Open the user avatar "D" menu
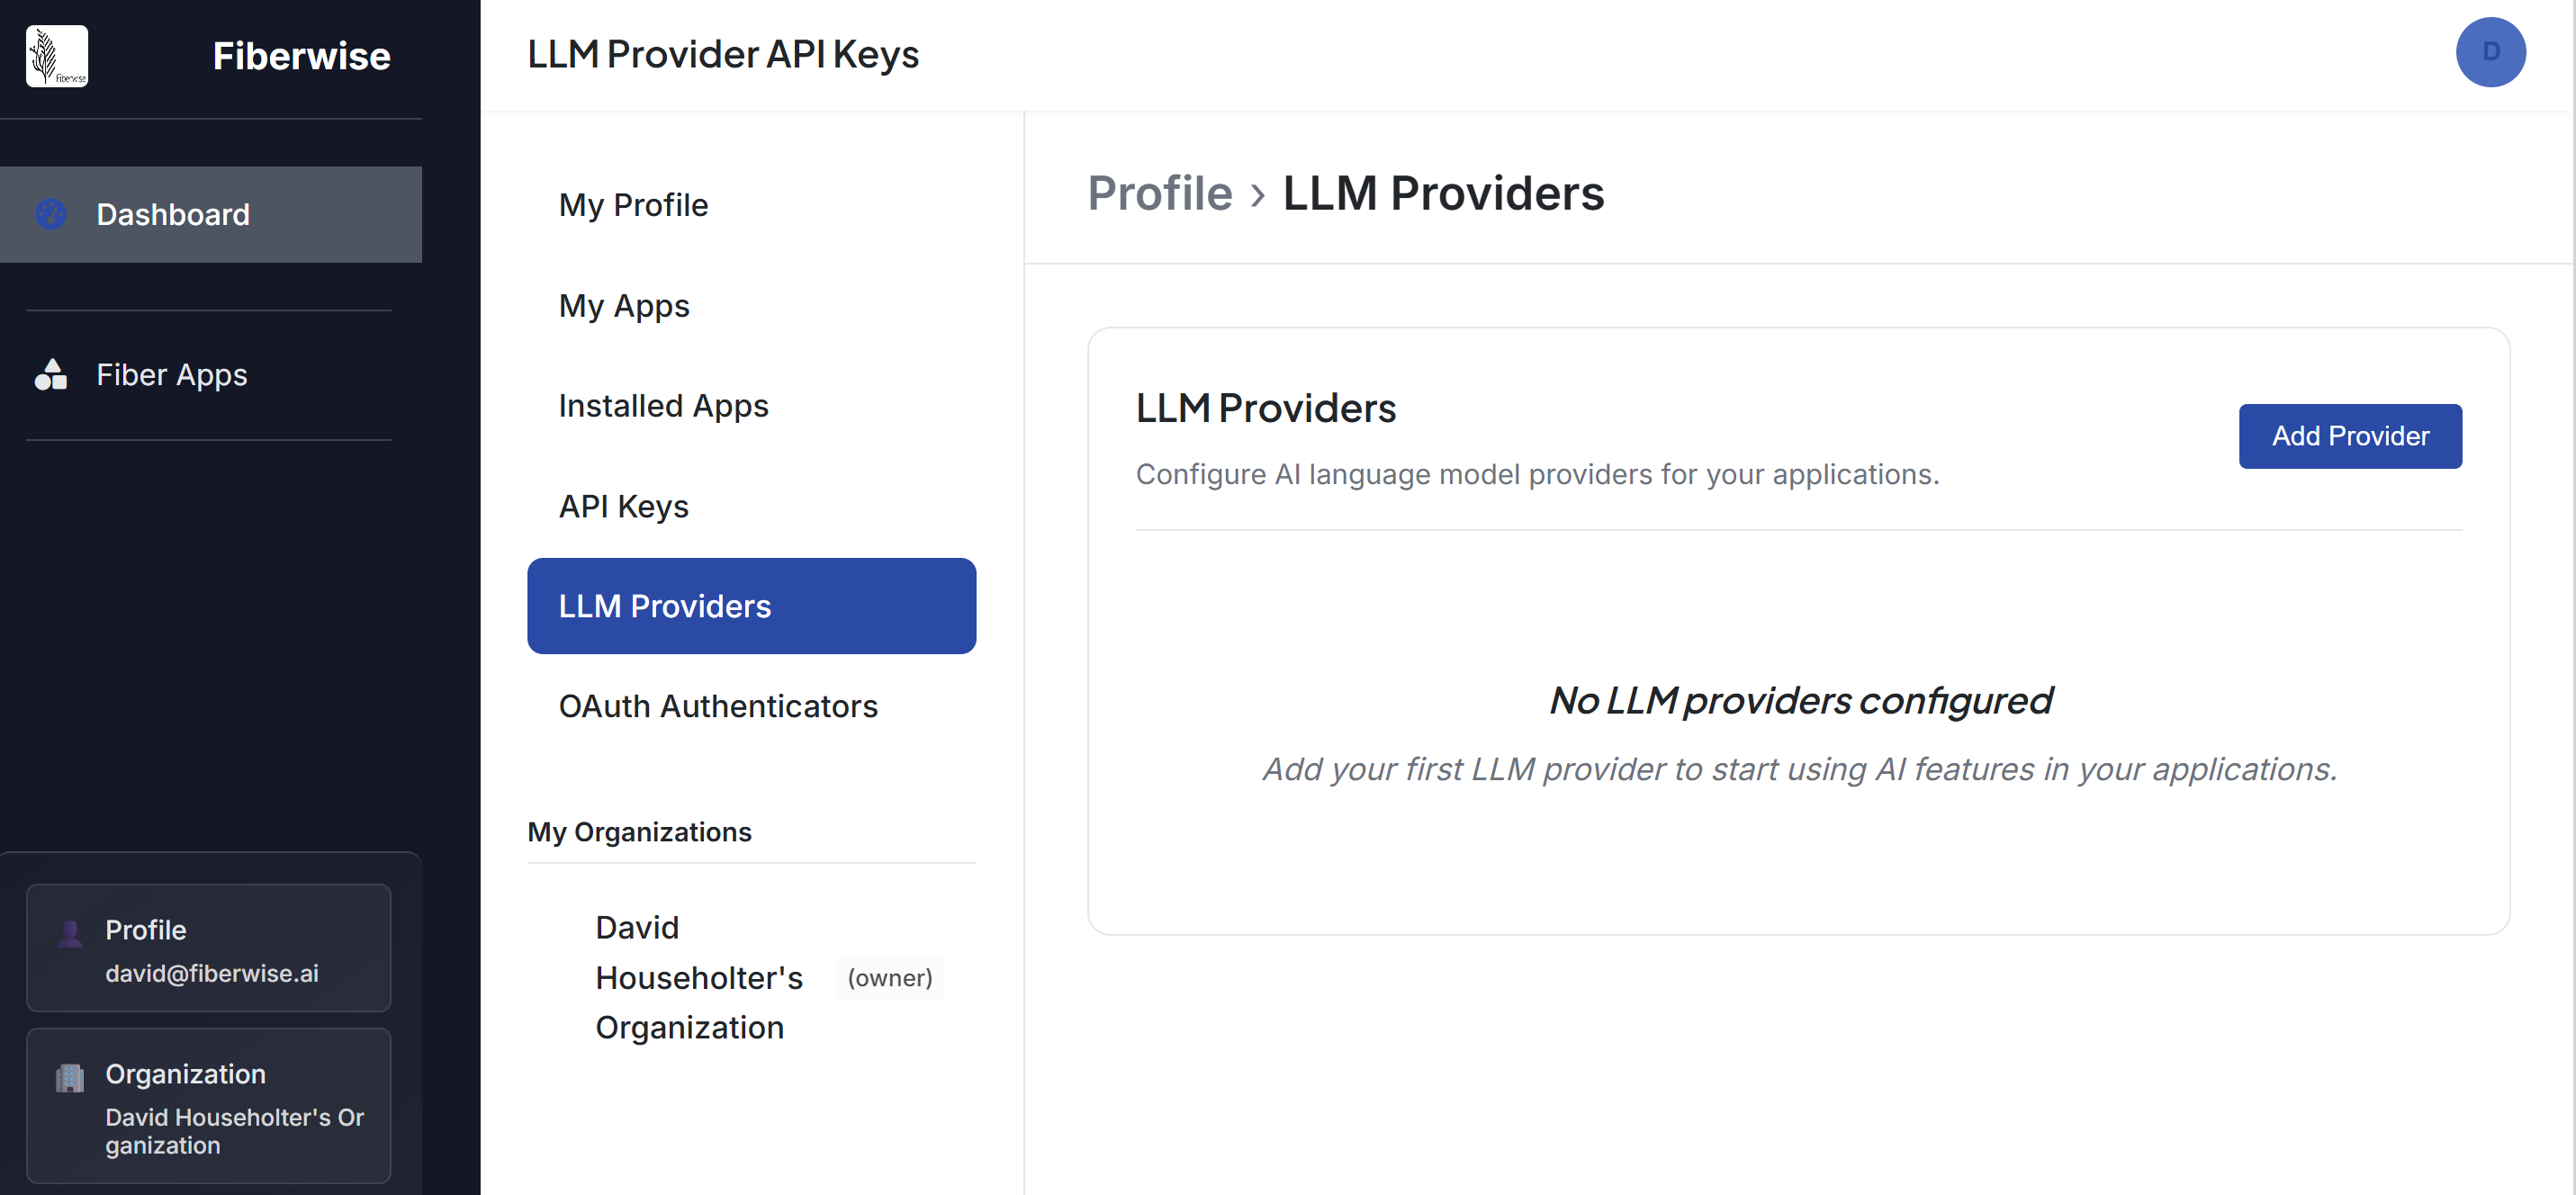Viewport: 2576px width, 1195px height. coord(2489,52)
